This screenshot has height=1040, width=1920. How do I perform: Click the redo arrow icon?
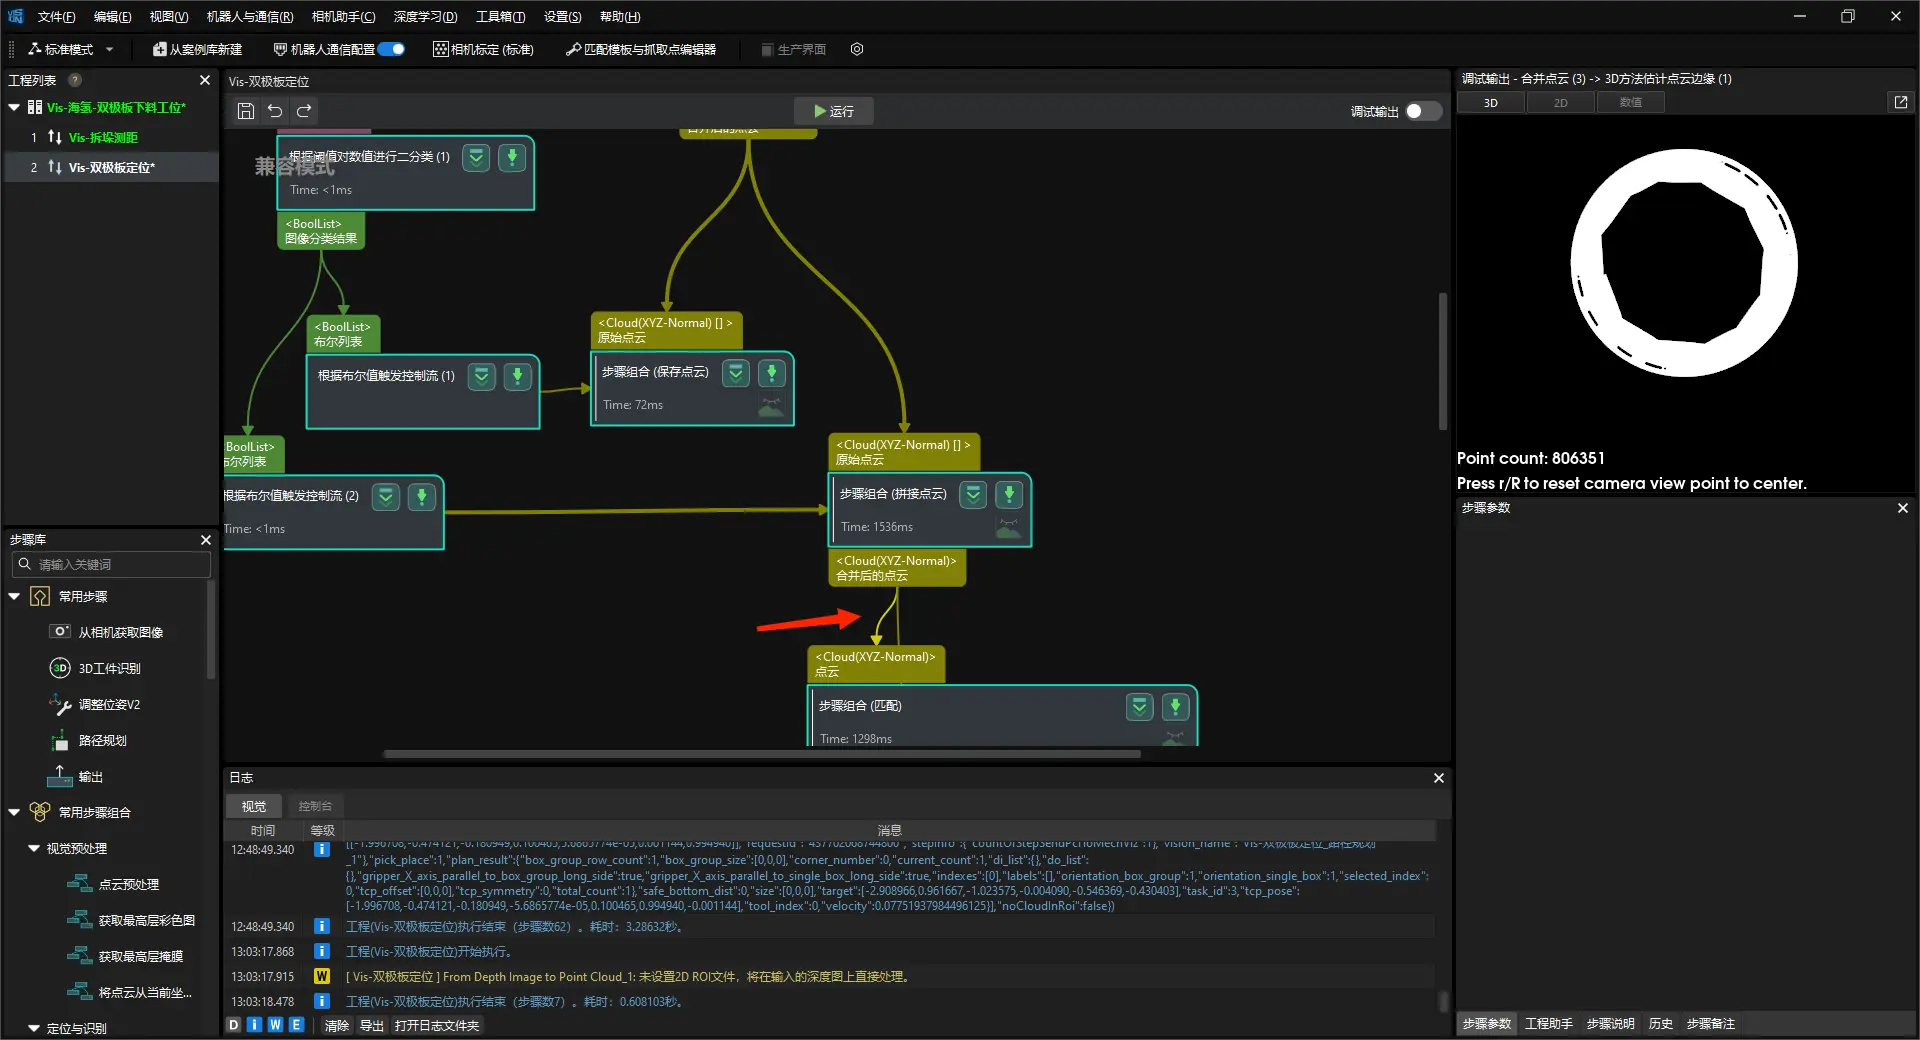pyautogui.click(x=304, y=111)
